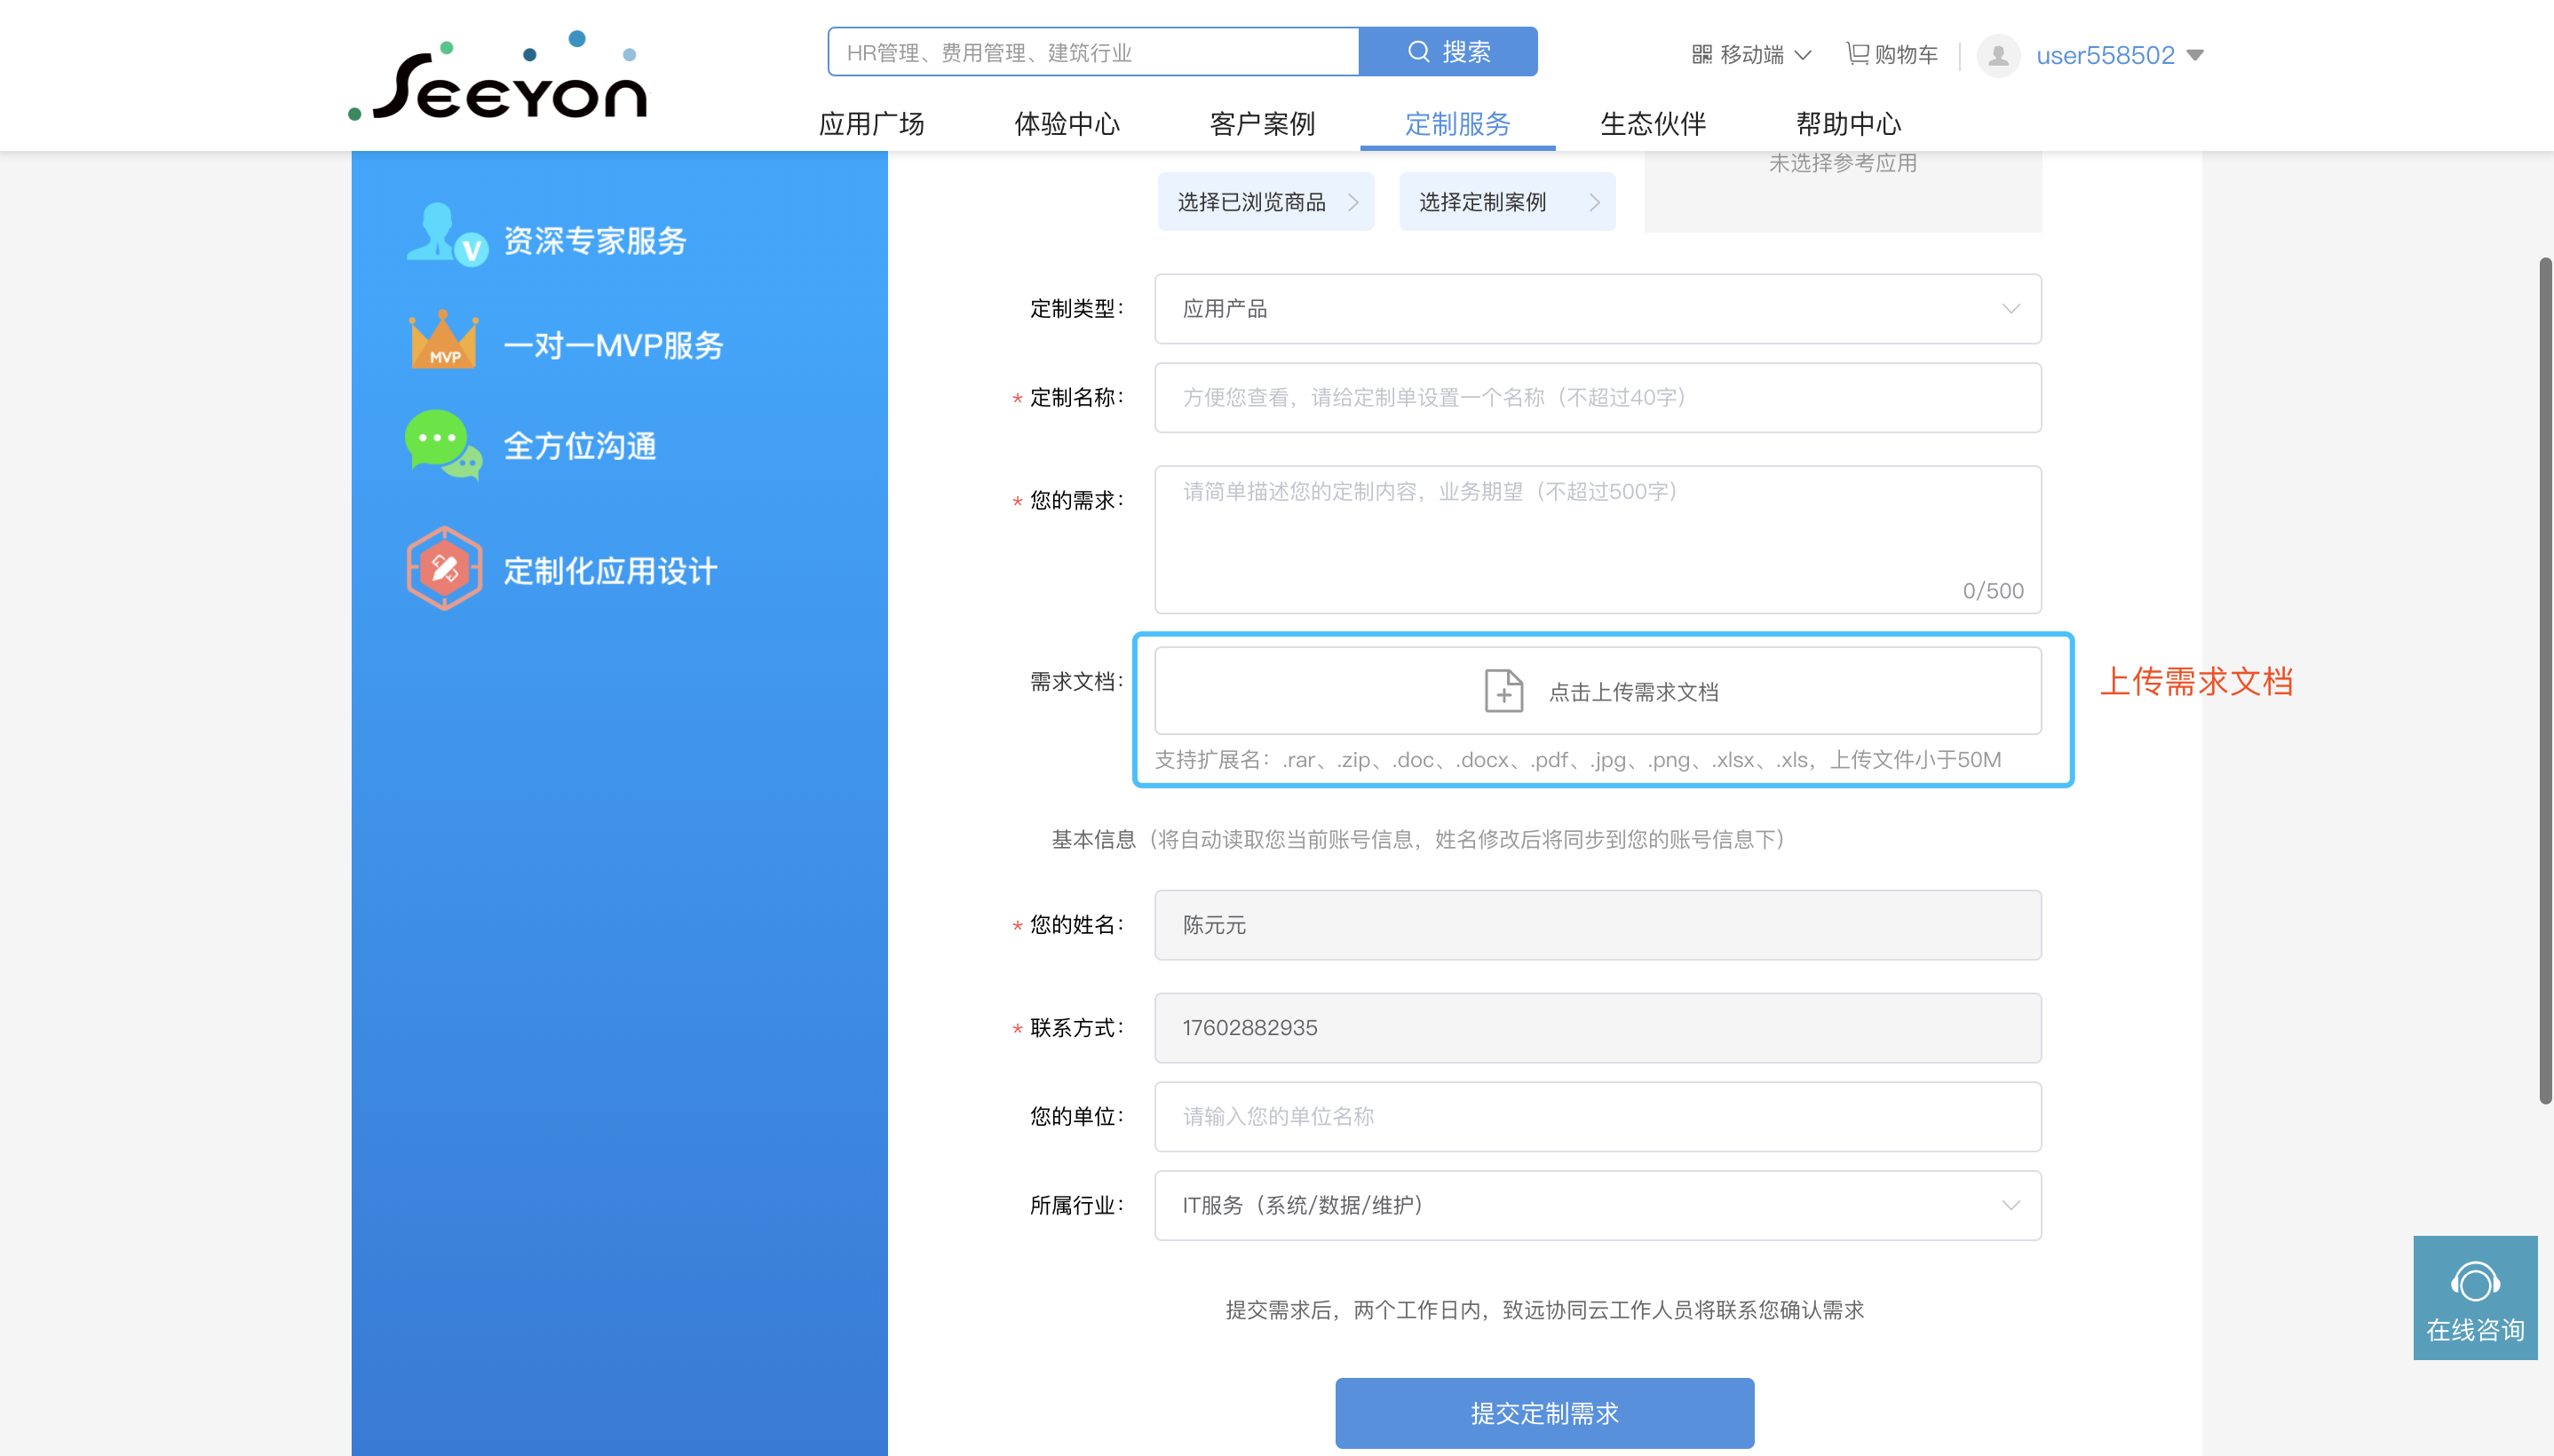Go to 生态伙伴 tab
This screenshot has height=1456, width=2554.
[x=1653, y=124]
